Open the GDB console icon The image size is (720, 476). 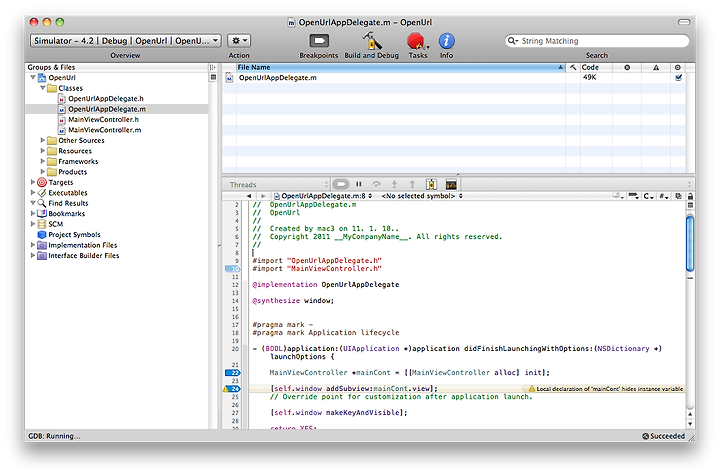pos(451,184)
